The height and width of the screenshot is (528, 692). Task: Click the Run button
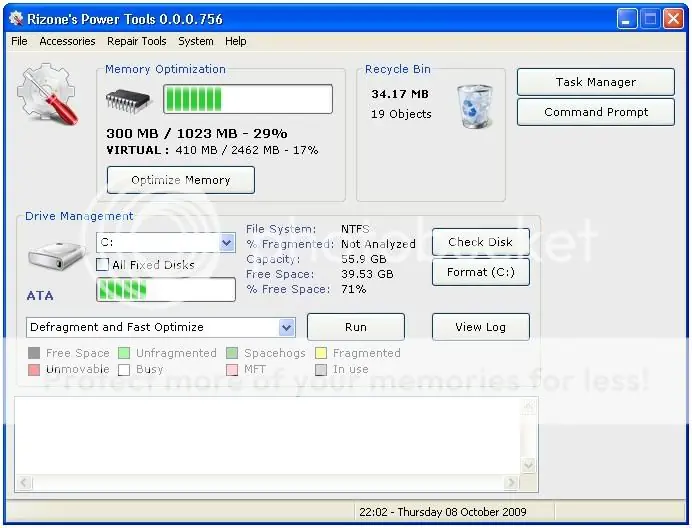(356, 327)
